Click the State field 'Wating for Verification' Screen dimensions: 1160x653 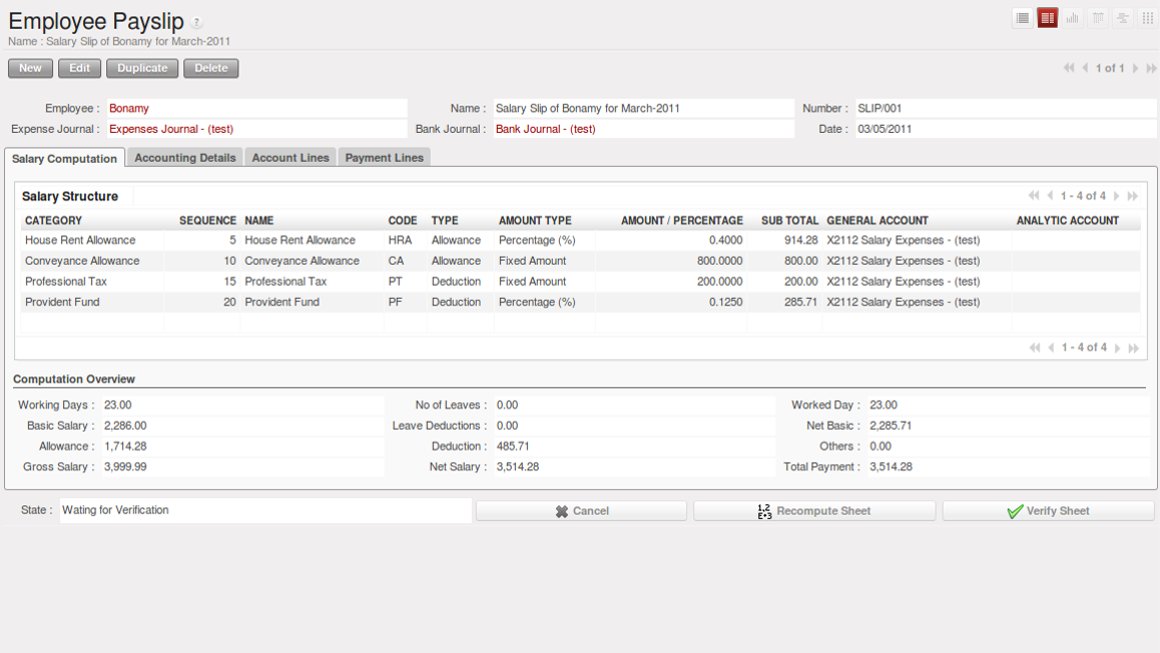(x=266, y=510)
